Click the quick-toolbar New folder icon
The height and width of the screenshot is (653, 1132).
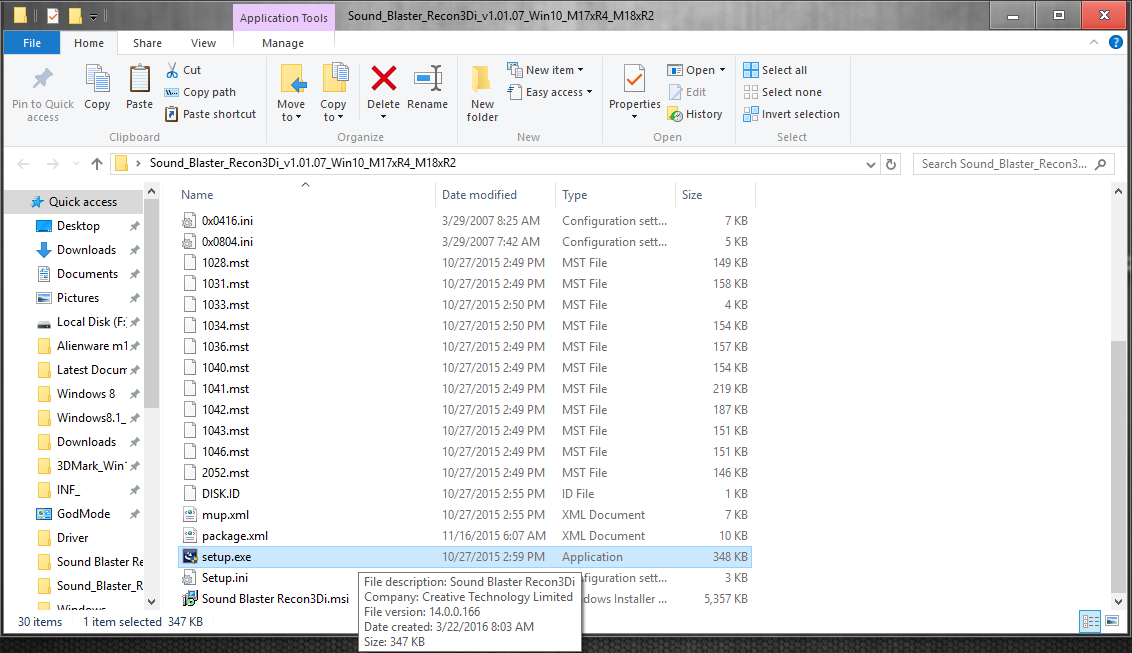75,15
